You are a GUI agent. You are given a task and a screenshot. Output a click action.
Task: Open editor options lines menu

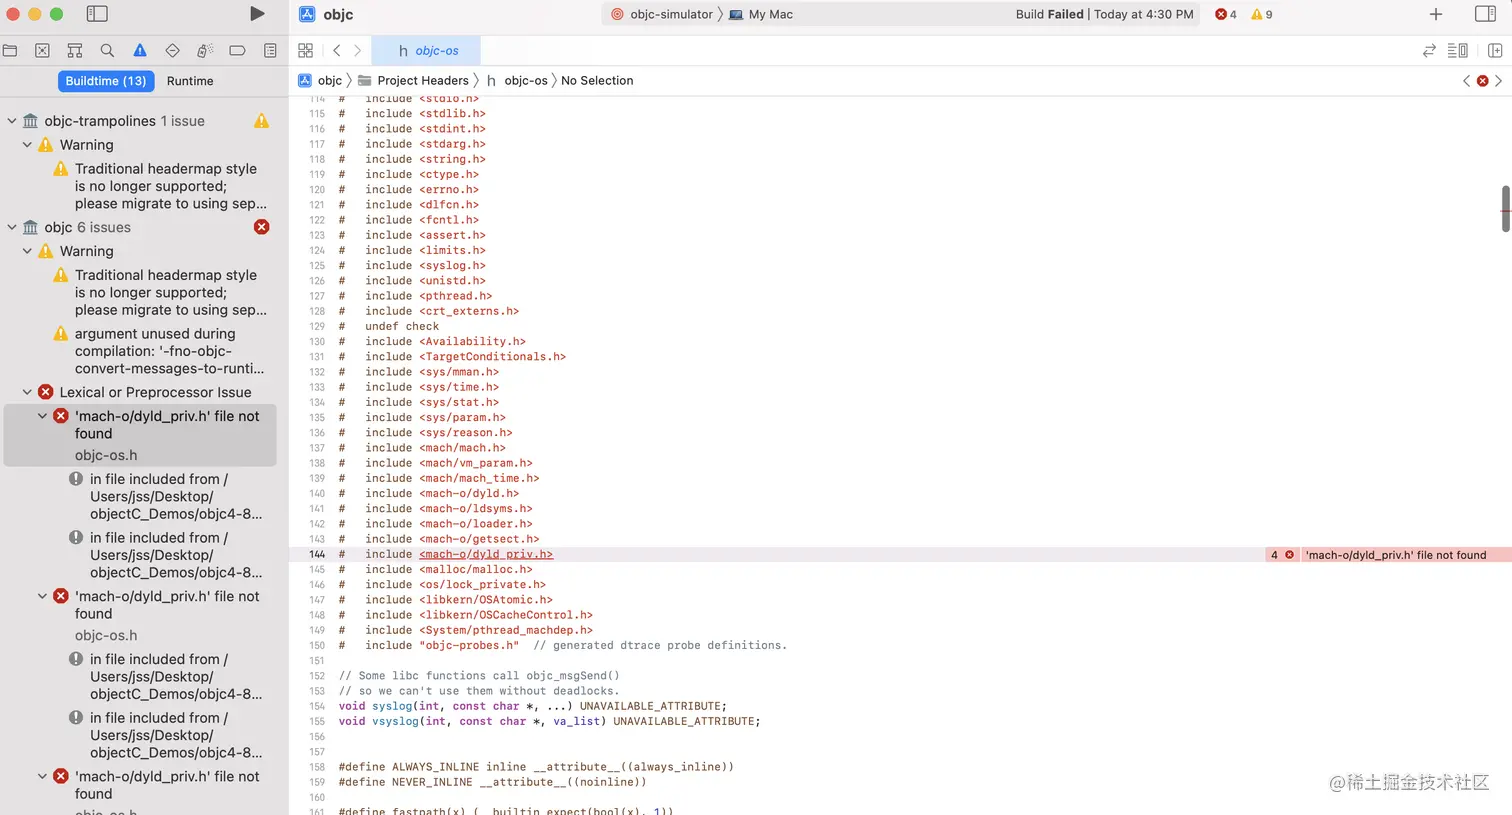[1458, 50]
